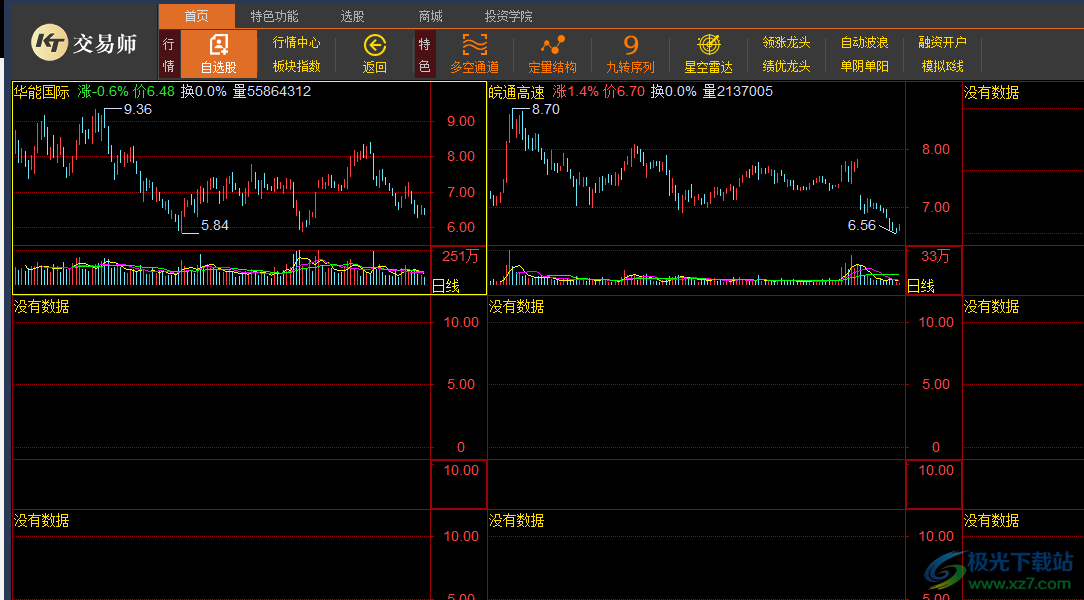
Task: Select the 定量结构 structure tool
Action: coord(552,46)
